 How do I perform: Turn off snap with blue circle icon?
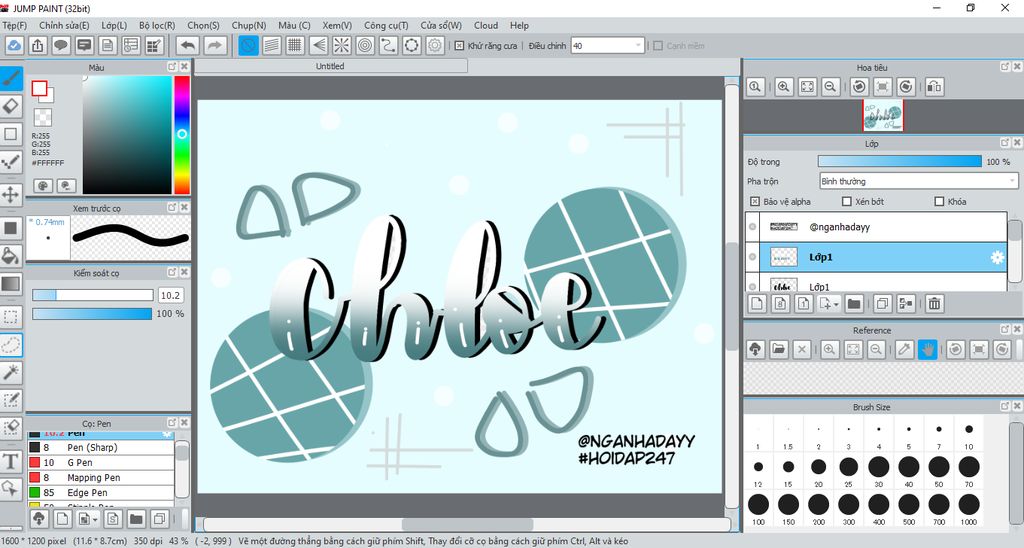pyautogui.click(x=248, y=46)
